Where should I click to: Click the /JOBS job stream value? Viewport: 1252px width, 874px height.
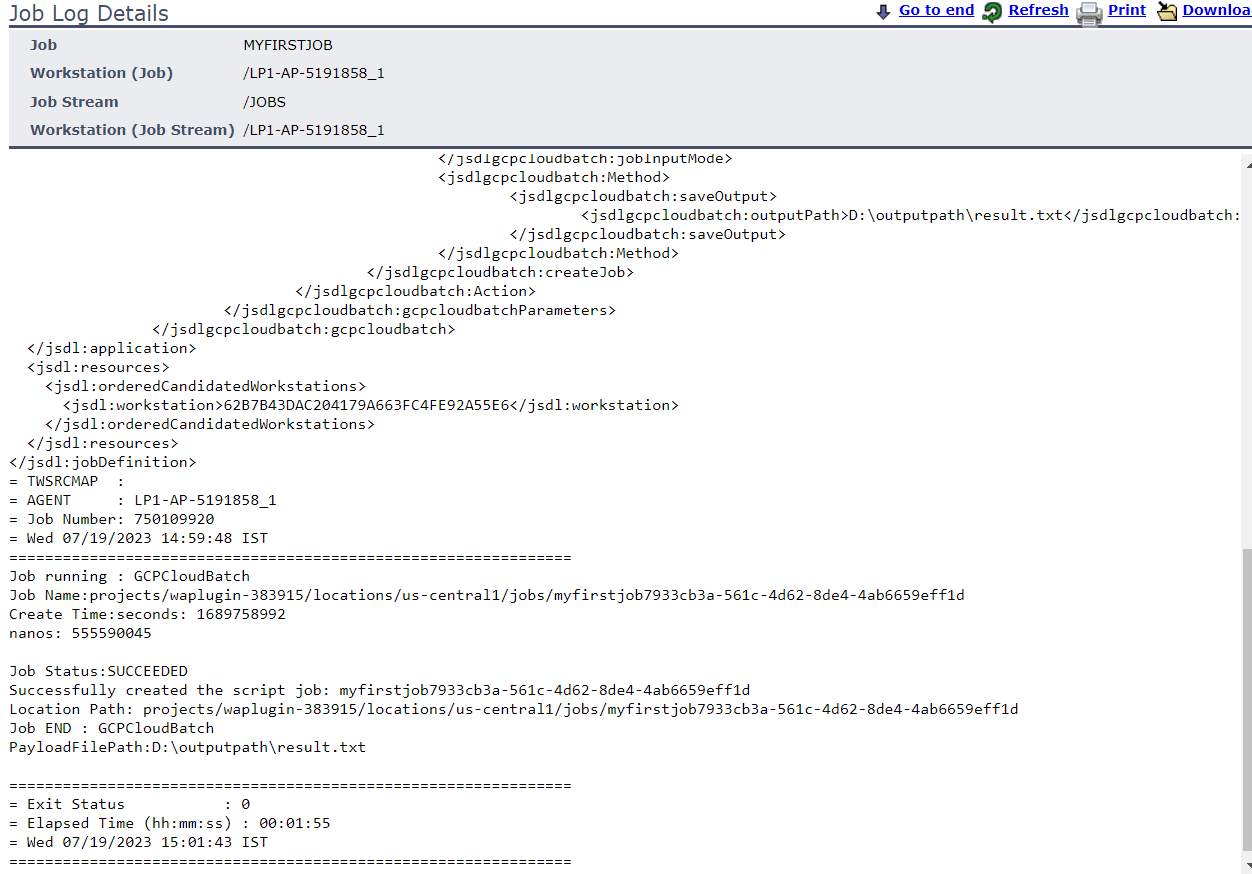(265, 102)
